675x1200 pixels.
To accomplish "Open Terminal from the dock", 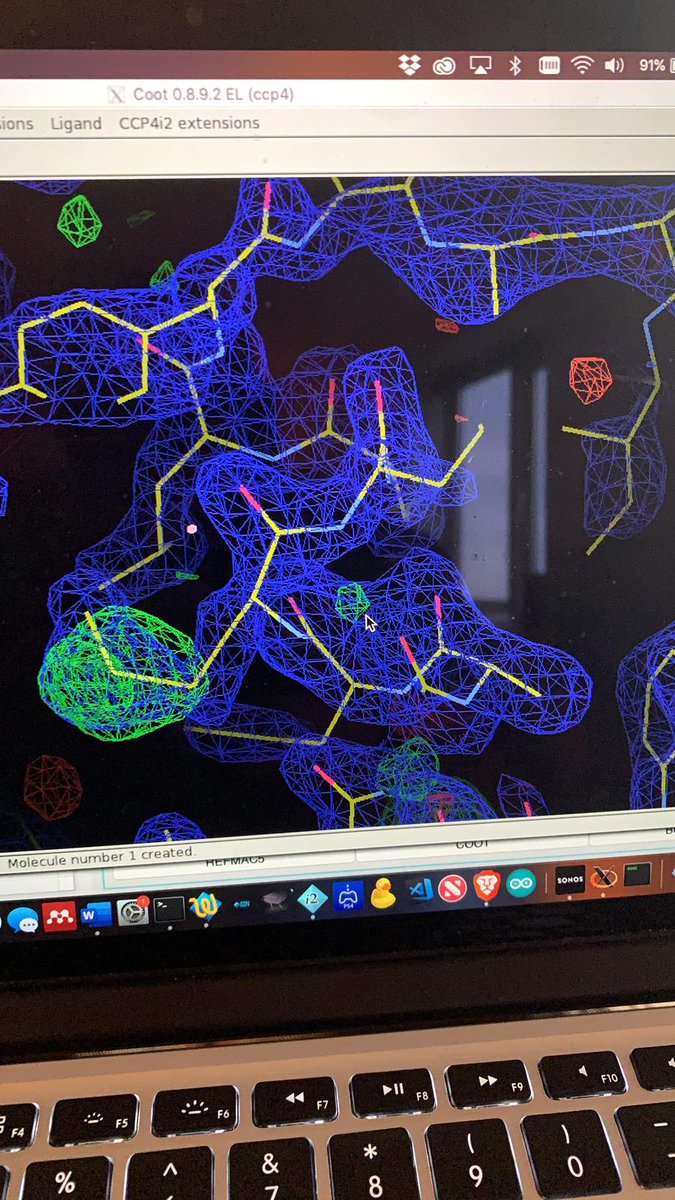I will point(169,908).
